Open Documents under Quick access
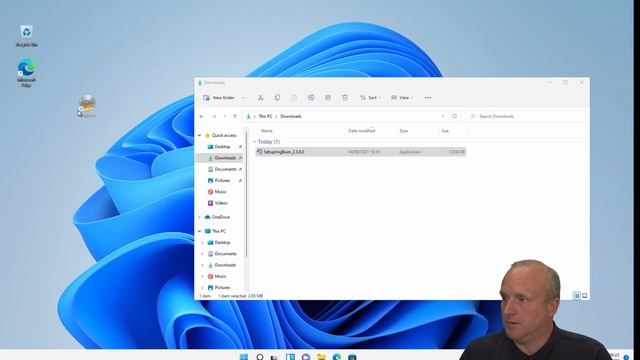Screen dimensions: 640x360 click(x=225, y=169)
